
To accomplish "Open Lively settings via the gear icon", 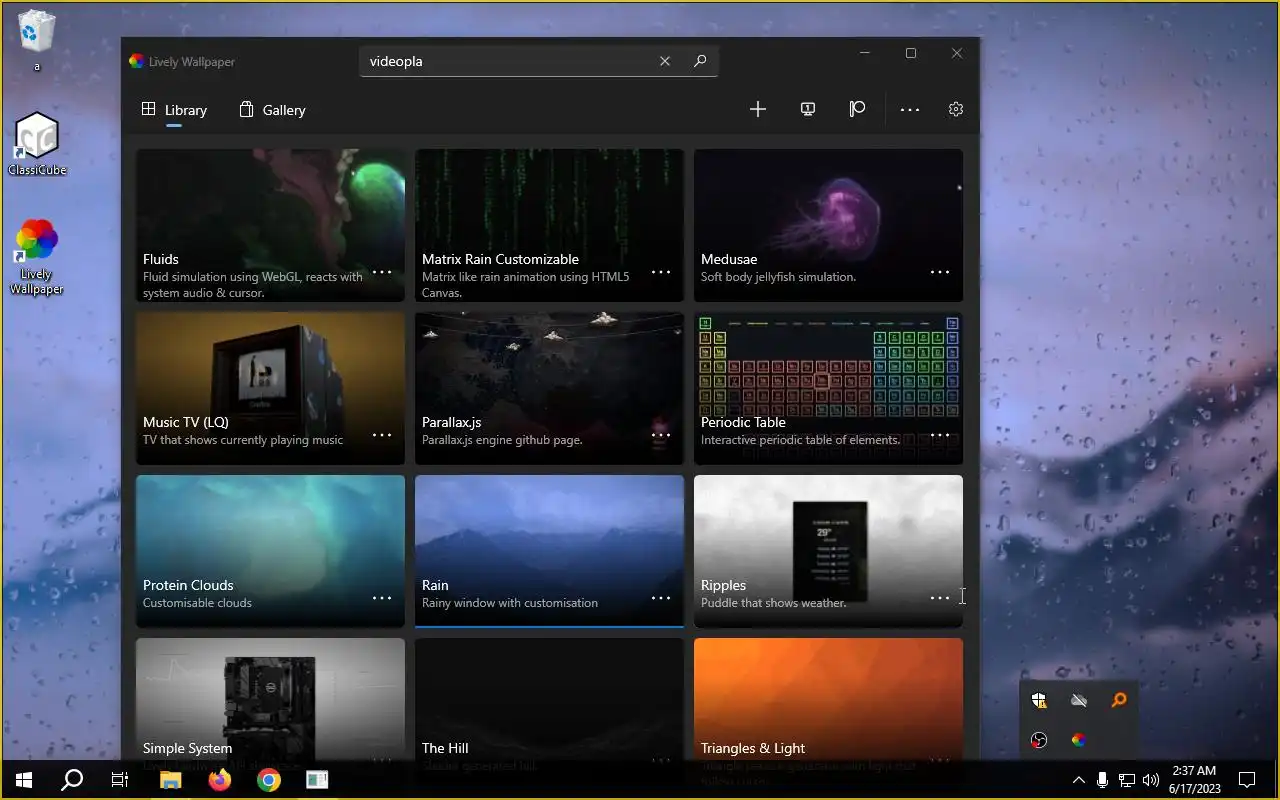I will 956,109.
